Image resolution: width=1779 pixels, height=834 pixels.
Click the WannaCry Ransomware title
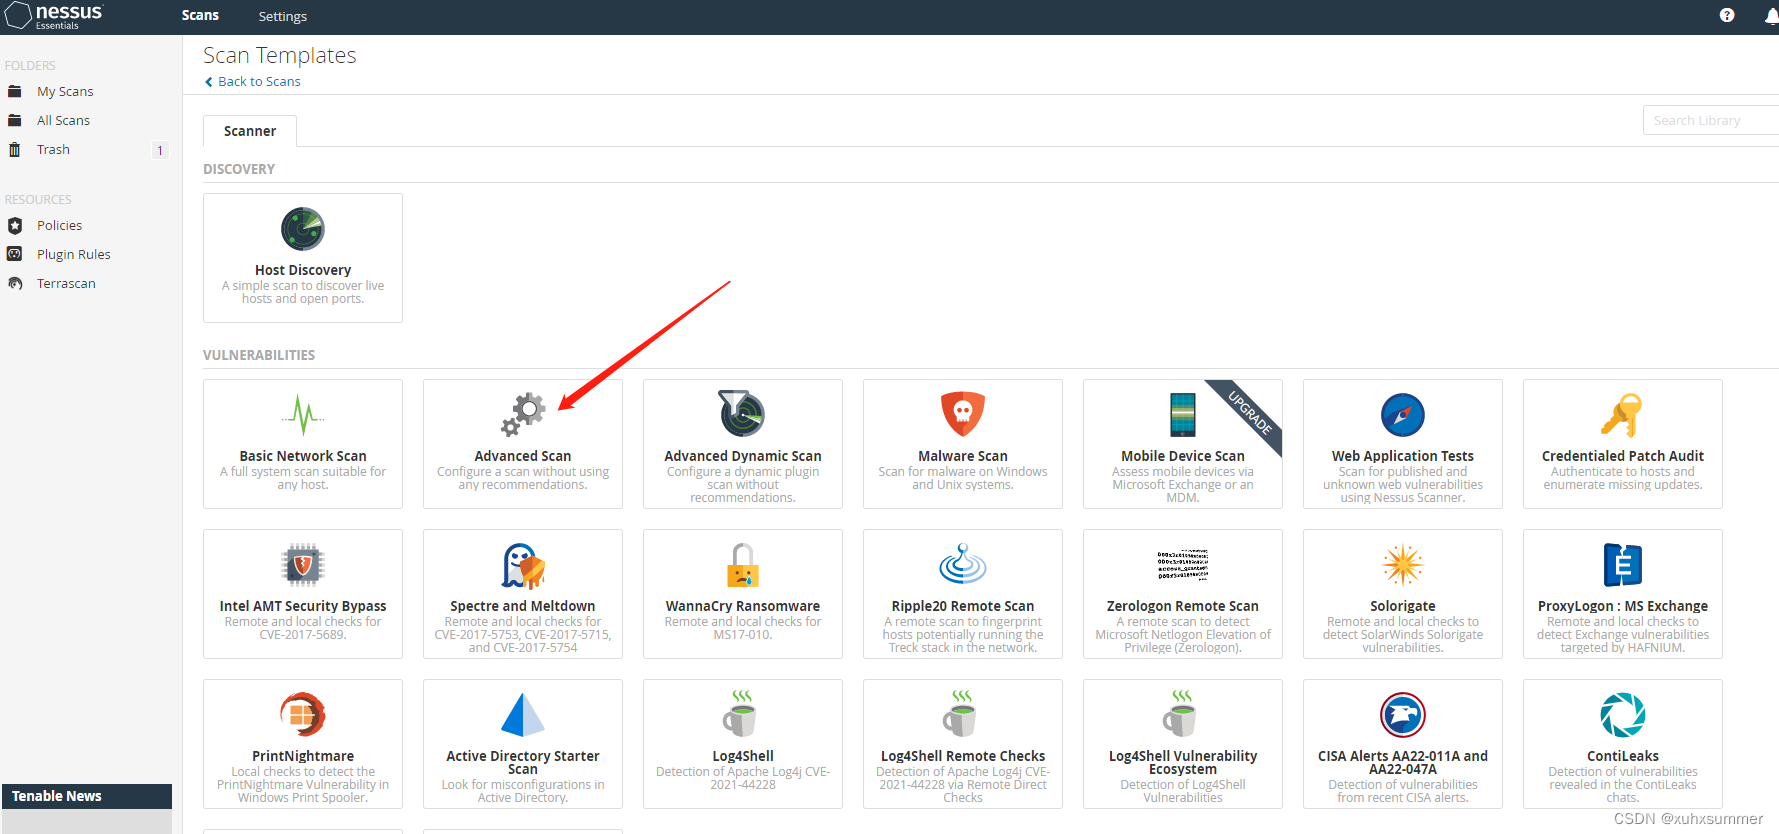(743, 606)
